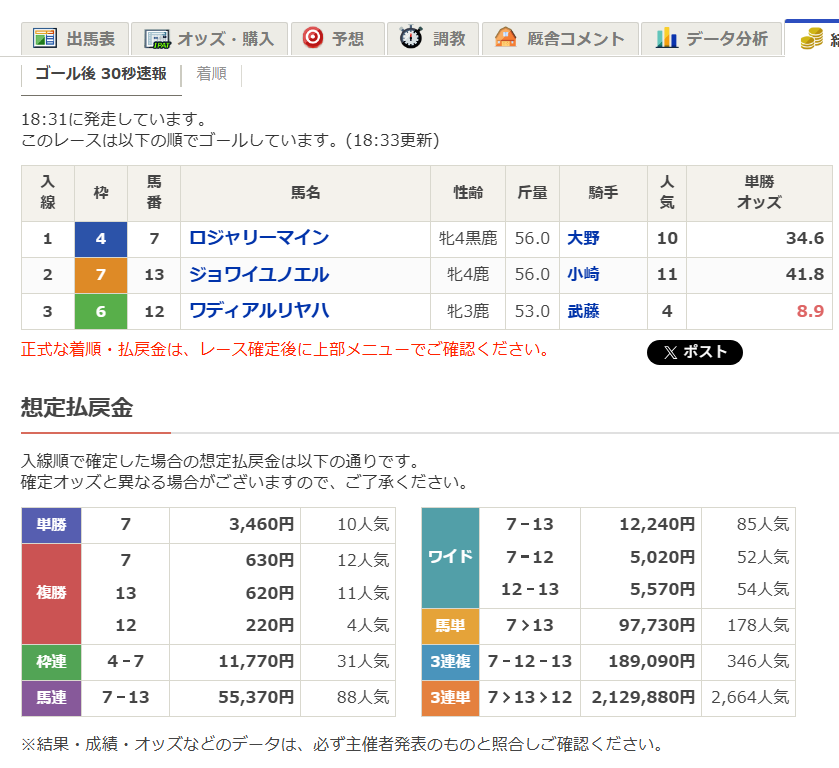
Task: Click the 複勝 payout label
Action: (51, 593)
